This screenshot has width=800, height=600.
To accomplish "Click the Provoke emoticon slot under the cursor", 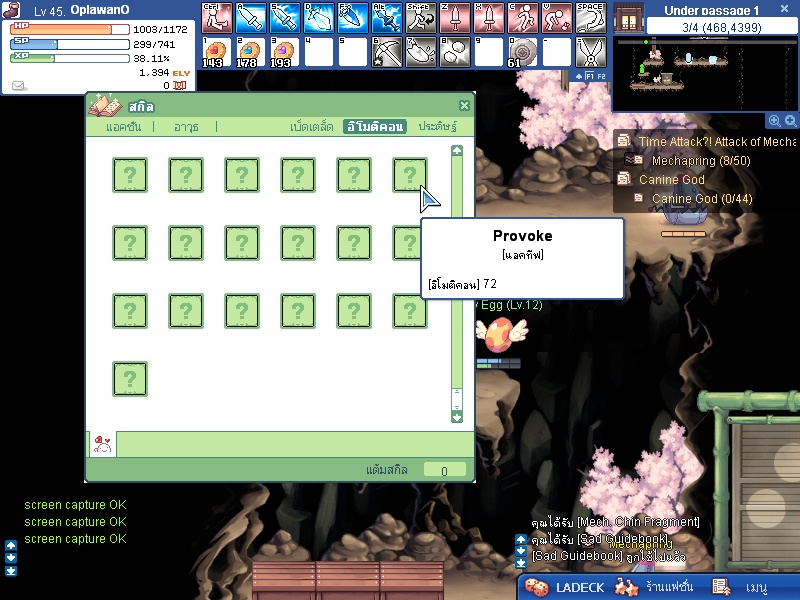I will click(x=410, y=174).
